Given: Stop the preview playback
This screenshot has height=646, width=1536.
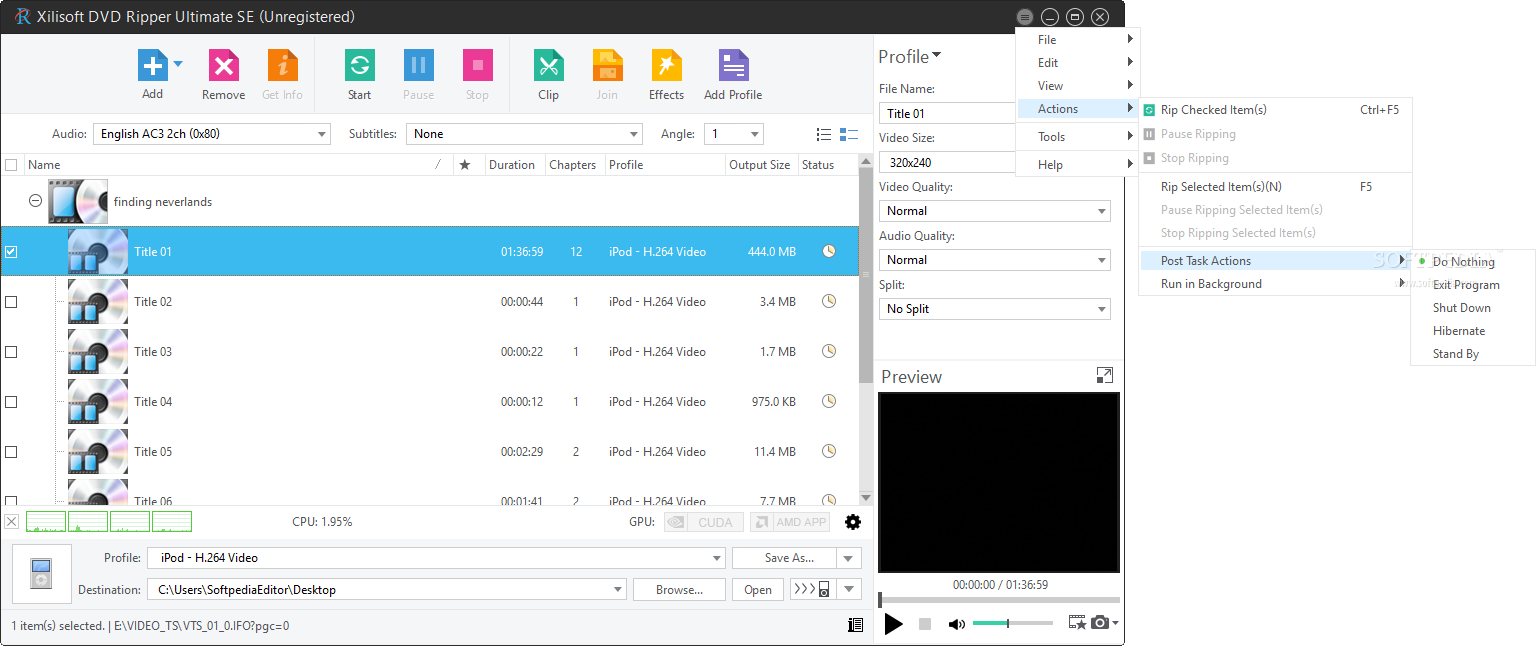Looking at the screenshot, I should tap(925, 624).
